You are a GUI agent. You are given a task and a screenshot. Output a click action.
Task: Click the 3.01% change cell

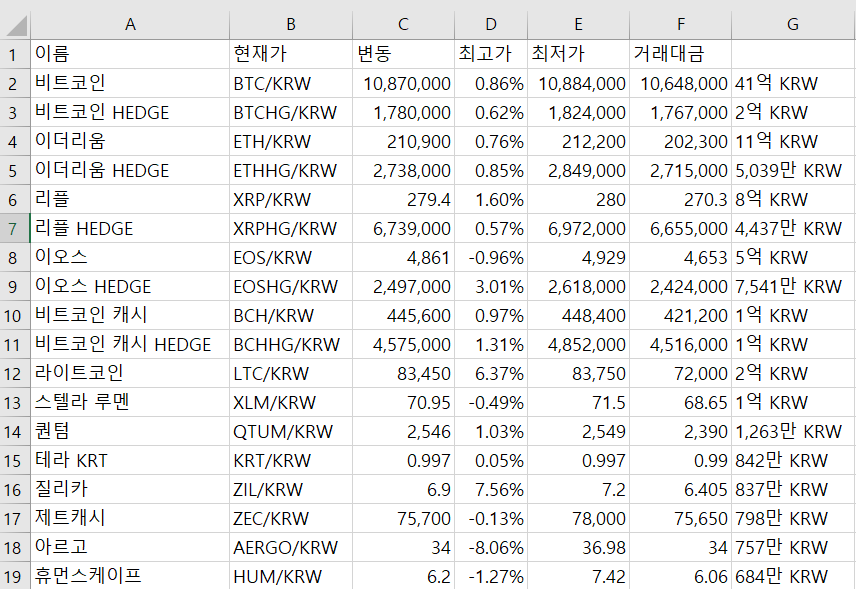491,285
